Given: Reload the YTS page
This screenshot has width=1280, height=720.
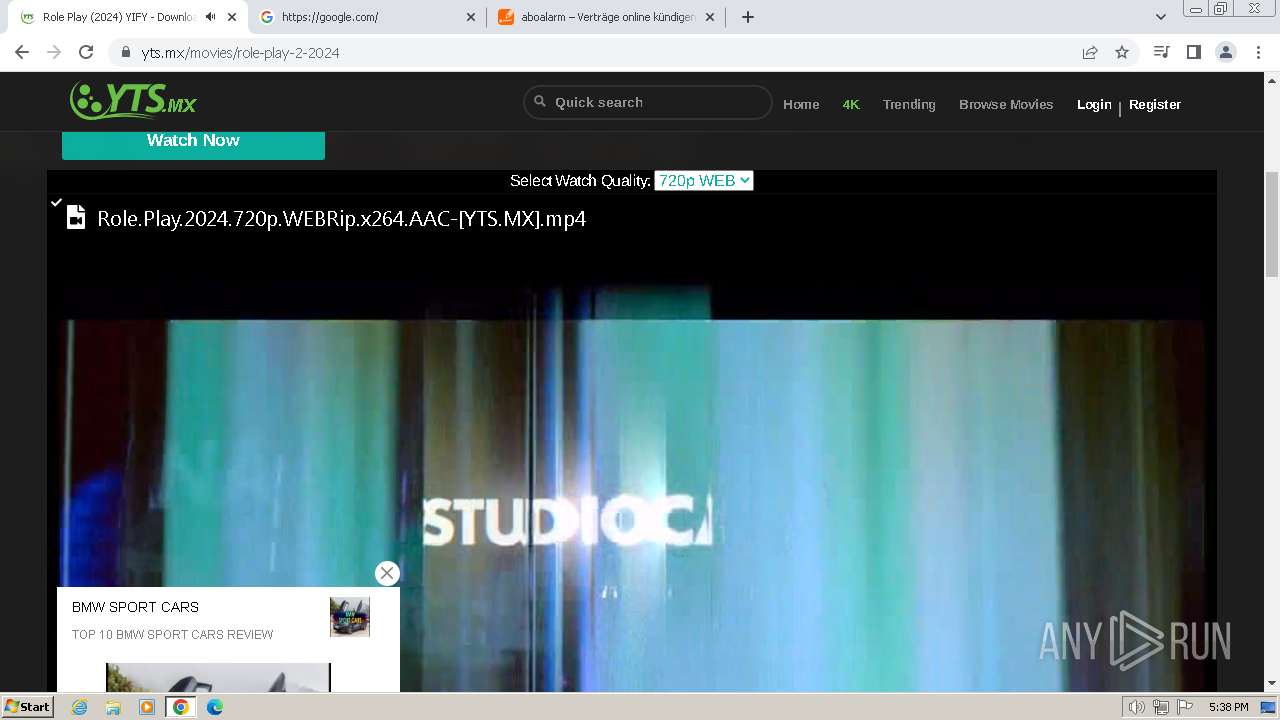Looking at the screenshot, I should (x=86, y=52).
